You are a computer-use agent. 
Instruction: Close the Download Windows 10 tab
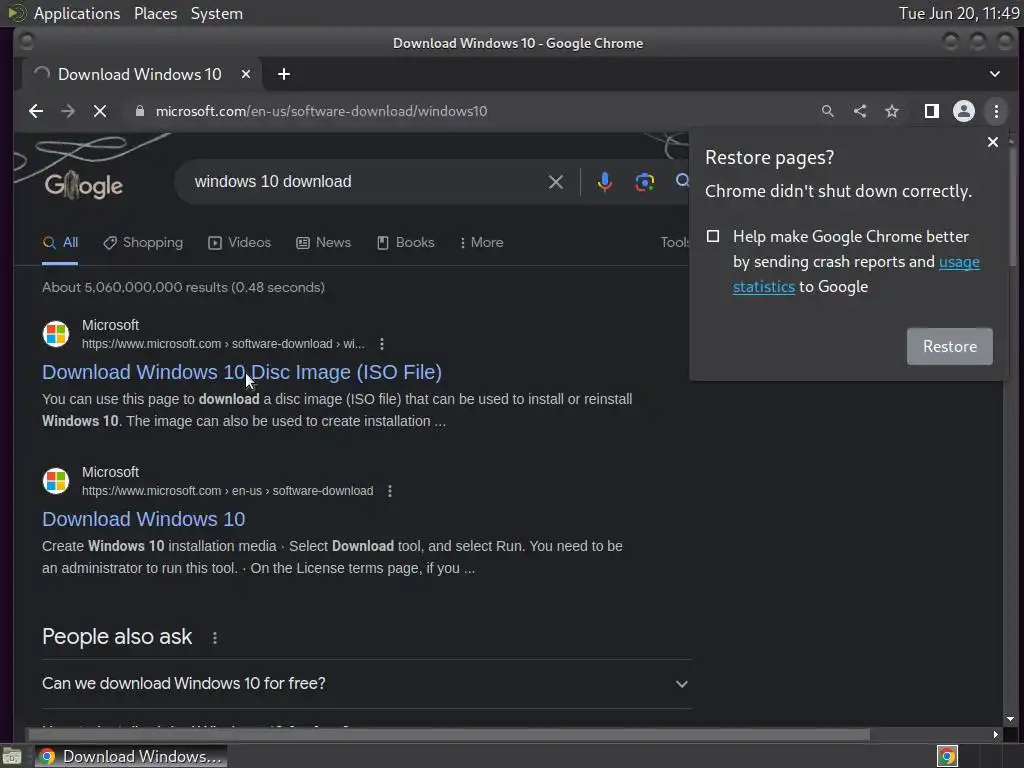tap(246, 74)
